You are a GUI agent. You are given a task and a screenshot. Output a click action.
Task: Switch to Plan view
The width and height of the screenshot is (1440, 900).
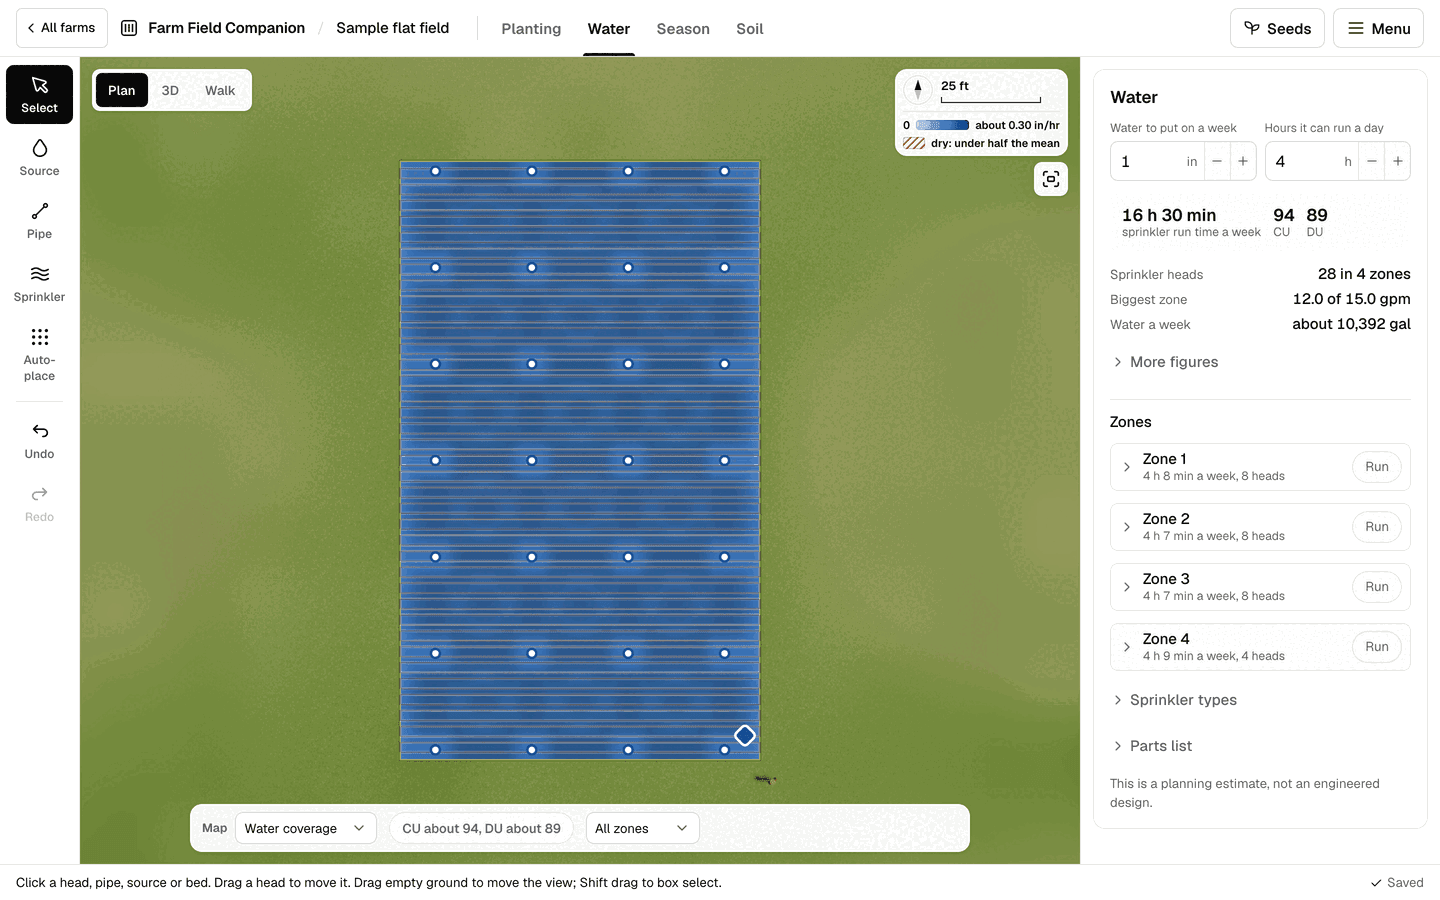122,90
